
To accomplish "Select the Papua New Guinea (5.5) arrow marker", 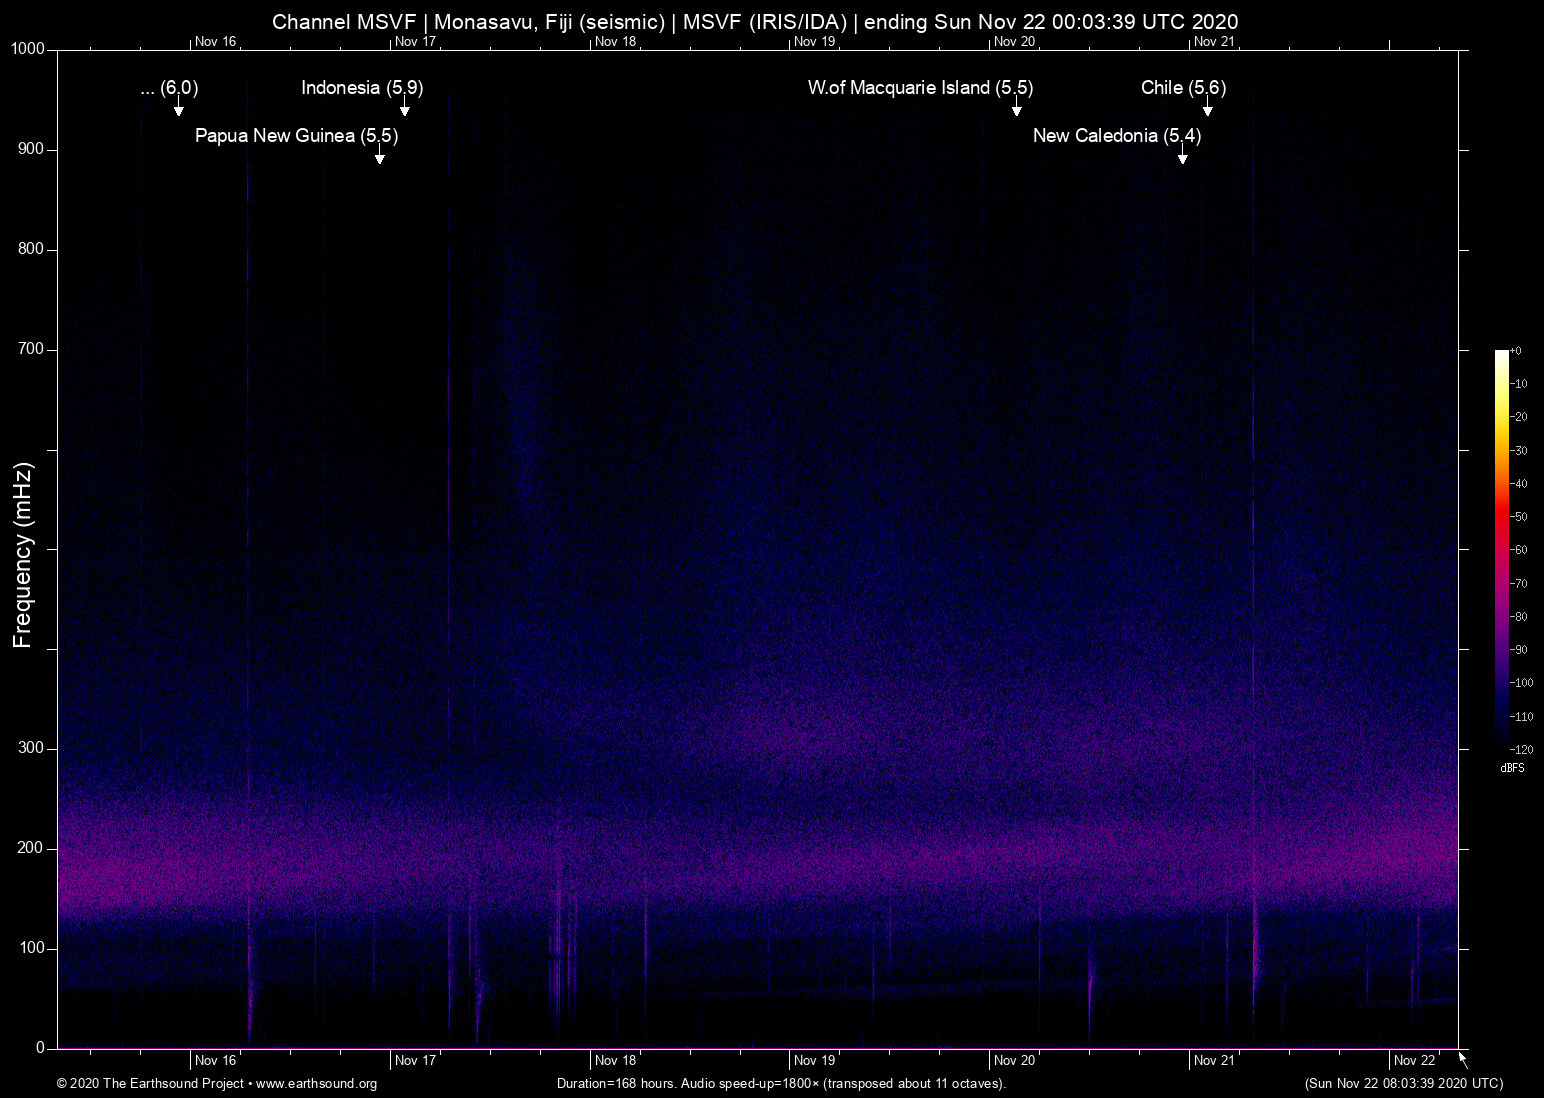I will 380,156.
